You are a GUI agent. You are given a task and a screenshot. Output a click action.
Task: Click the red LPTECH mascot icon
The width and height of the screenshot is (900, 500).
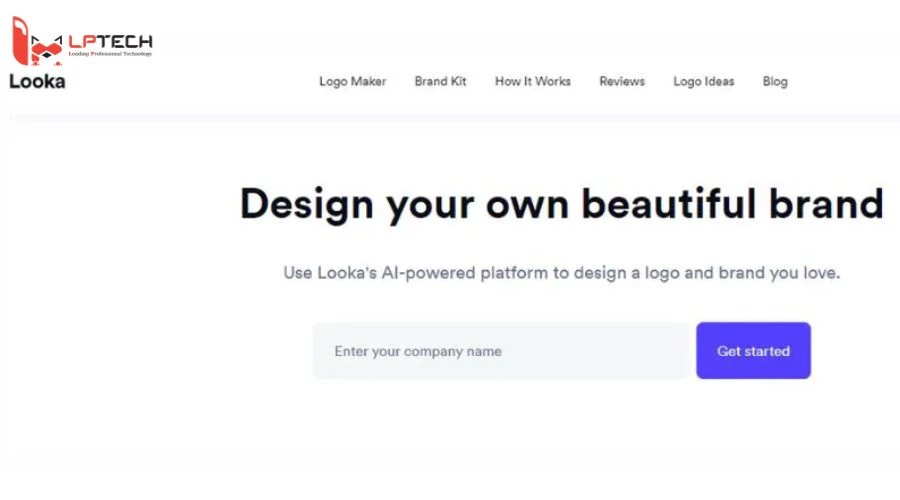coord(37,41)
